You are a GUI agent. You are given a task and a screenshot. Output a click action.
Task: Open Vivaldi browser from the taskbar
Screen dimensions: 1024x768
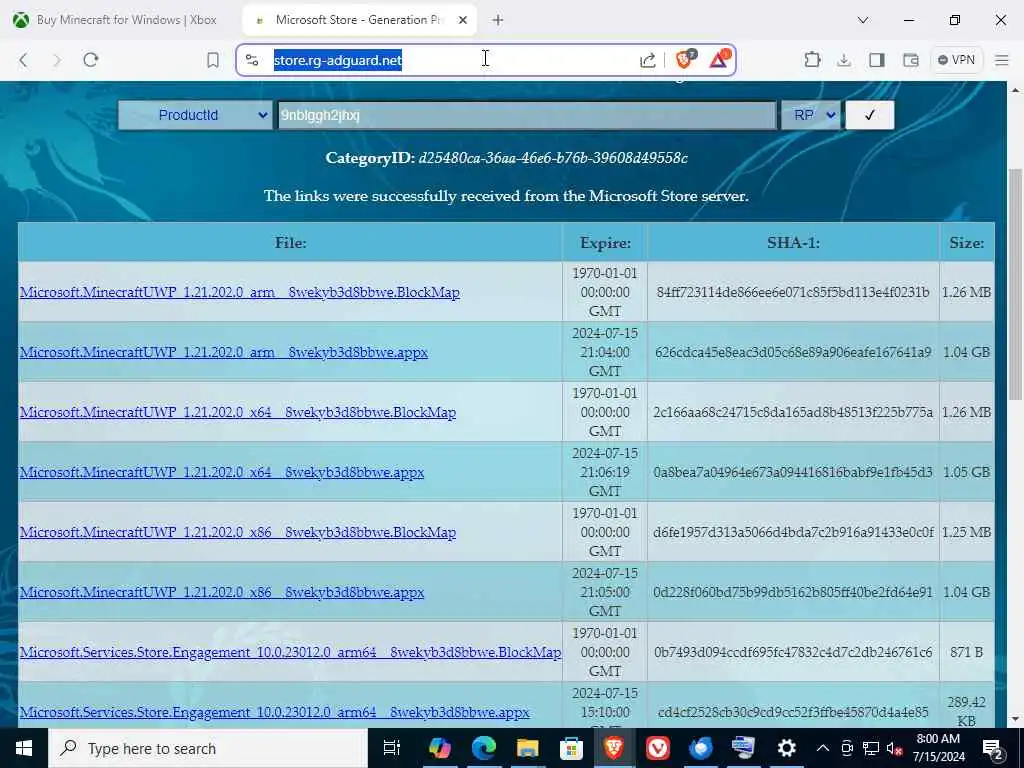tap(658, 748)
